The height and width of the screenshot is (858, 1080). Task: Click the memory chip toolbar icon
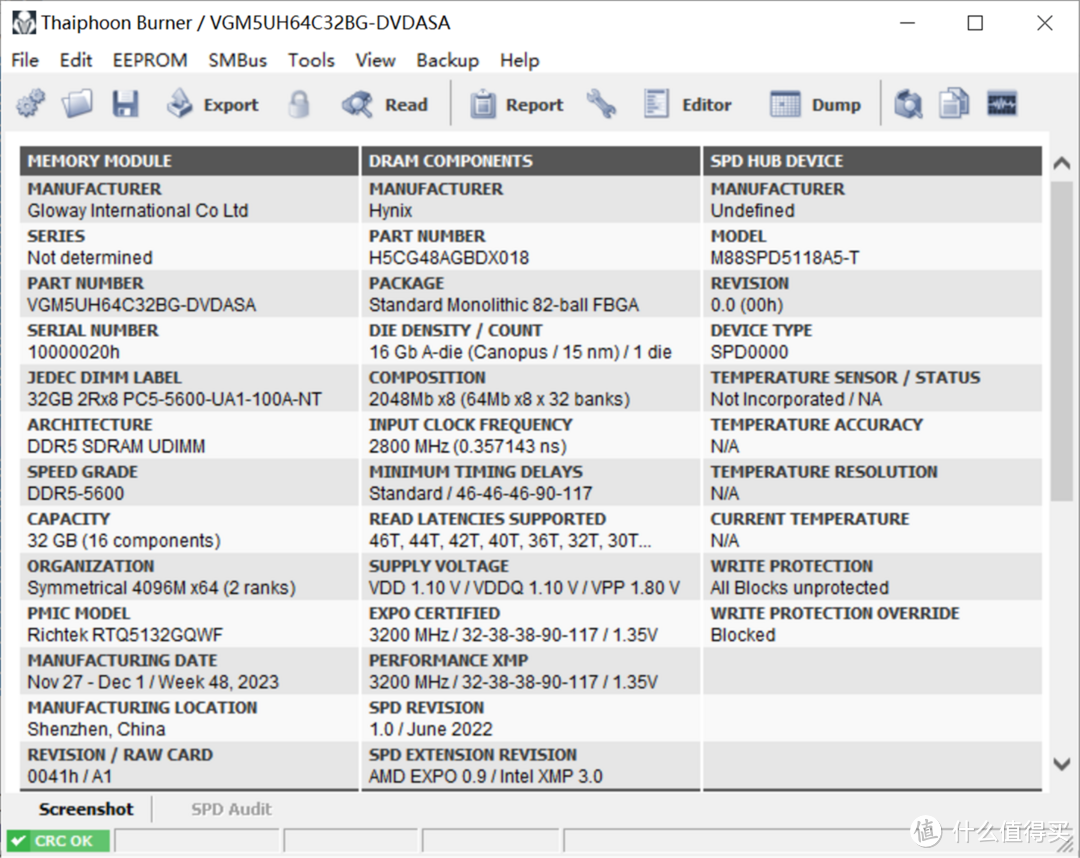point(1001,104)
